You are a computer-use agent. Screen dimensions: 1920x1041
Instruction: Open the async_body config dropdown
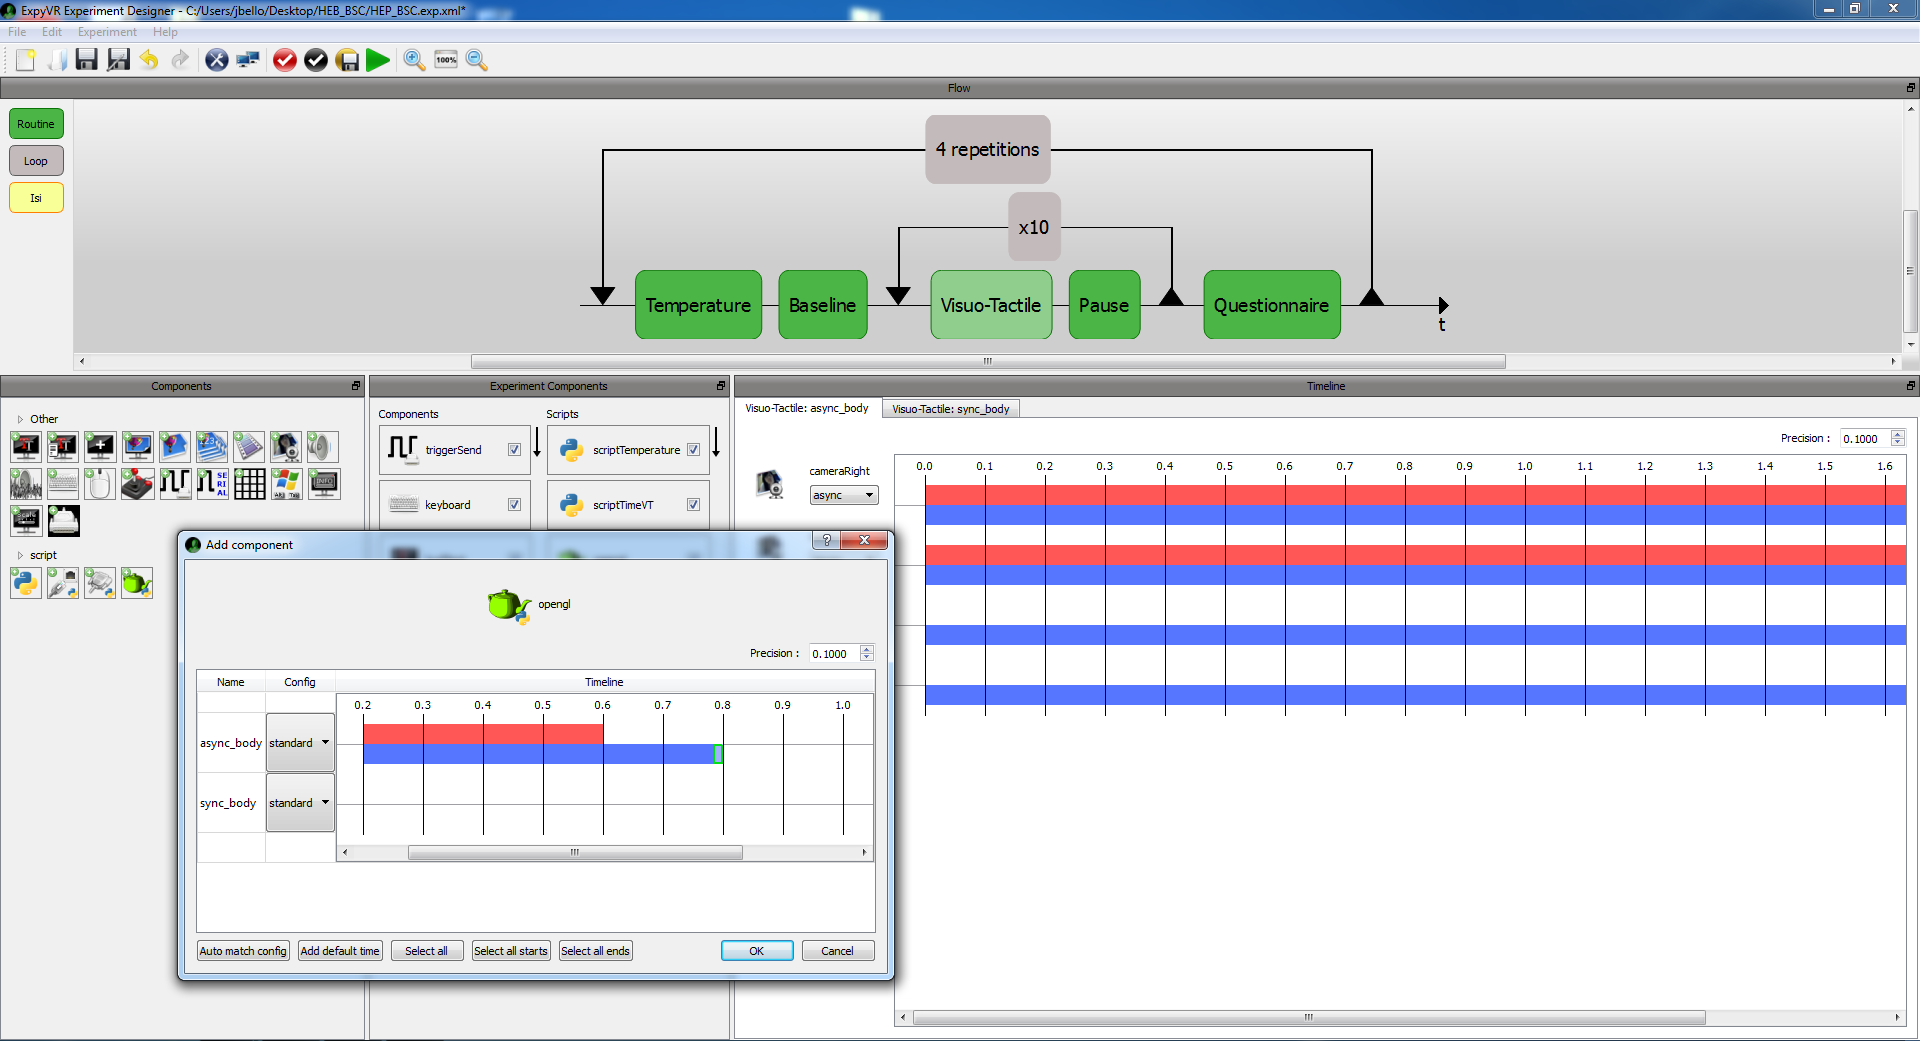[x=300, y=743]
